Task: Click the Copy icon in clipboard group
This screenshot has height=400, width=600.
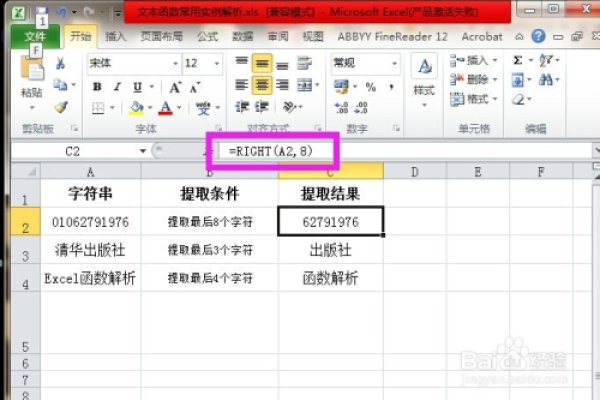Action: pyautogui.click(x=60, y=85)
